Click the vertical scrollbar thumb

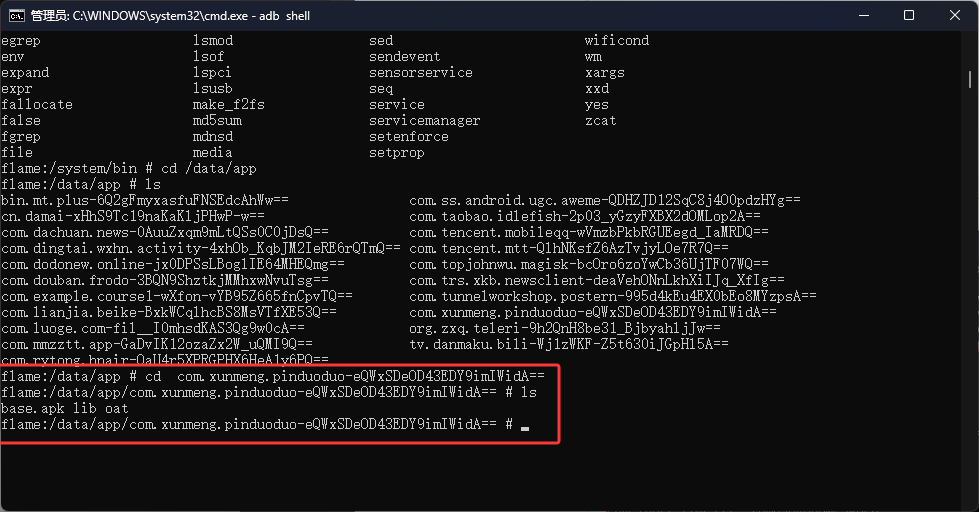tap(970, 79)
